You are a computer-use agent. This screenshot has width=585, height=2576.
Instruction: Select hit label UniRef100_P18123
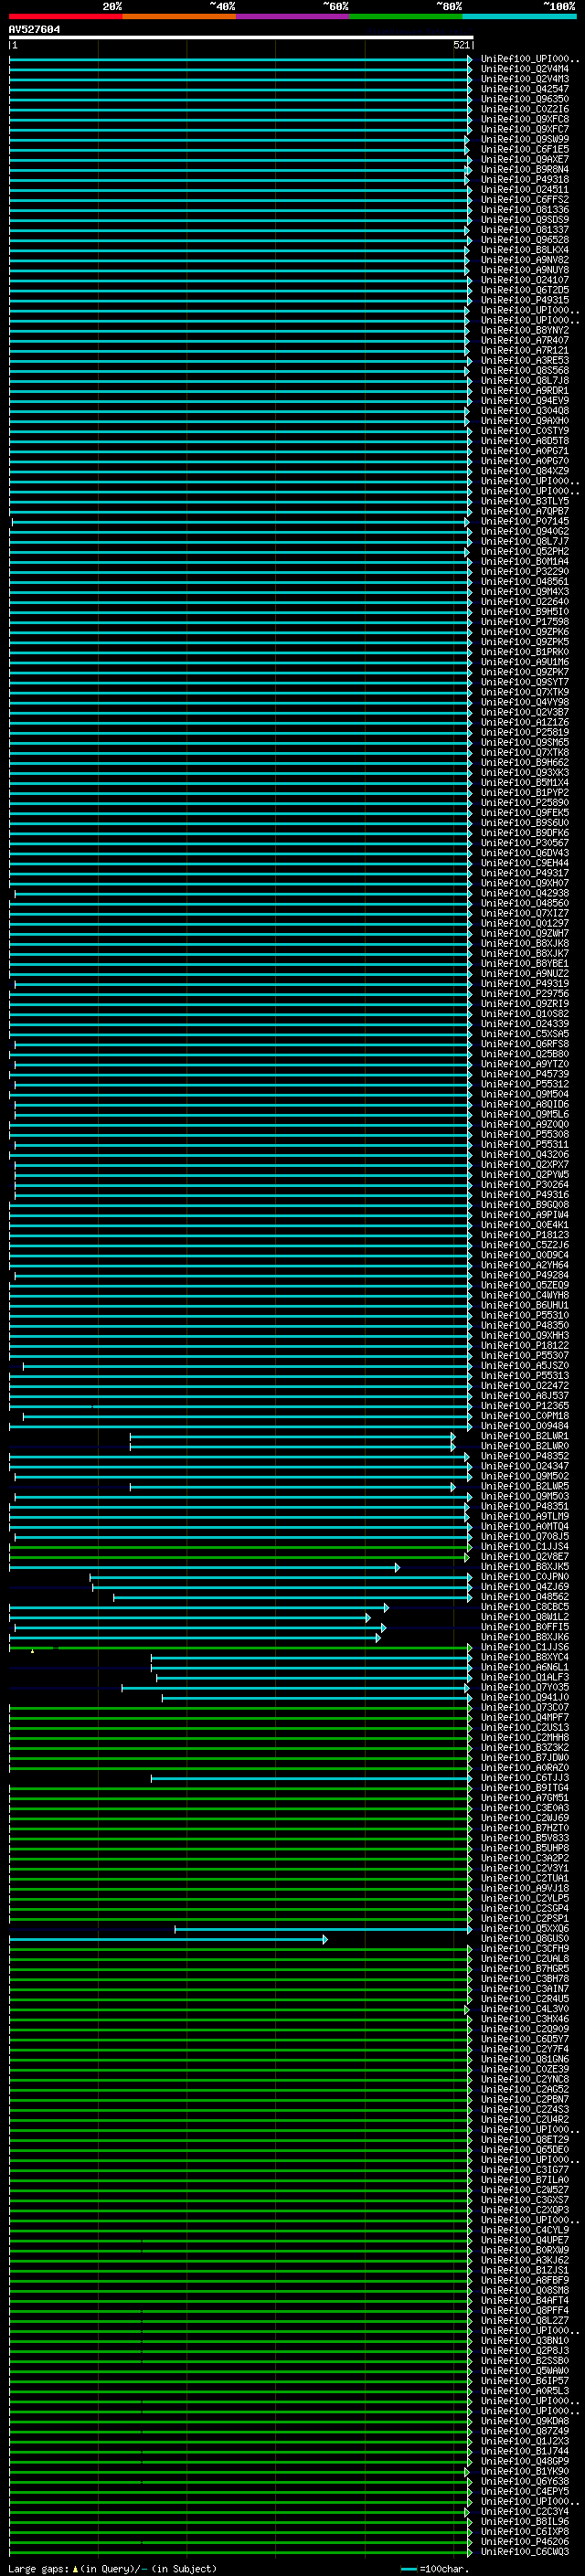pos(524,1234)
